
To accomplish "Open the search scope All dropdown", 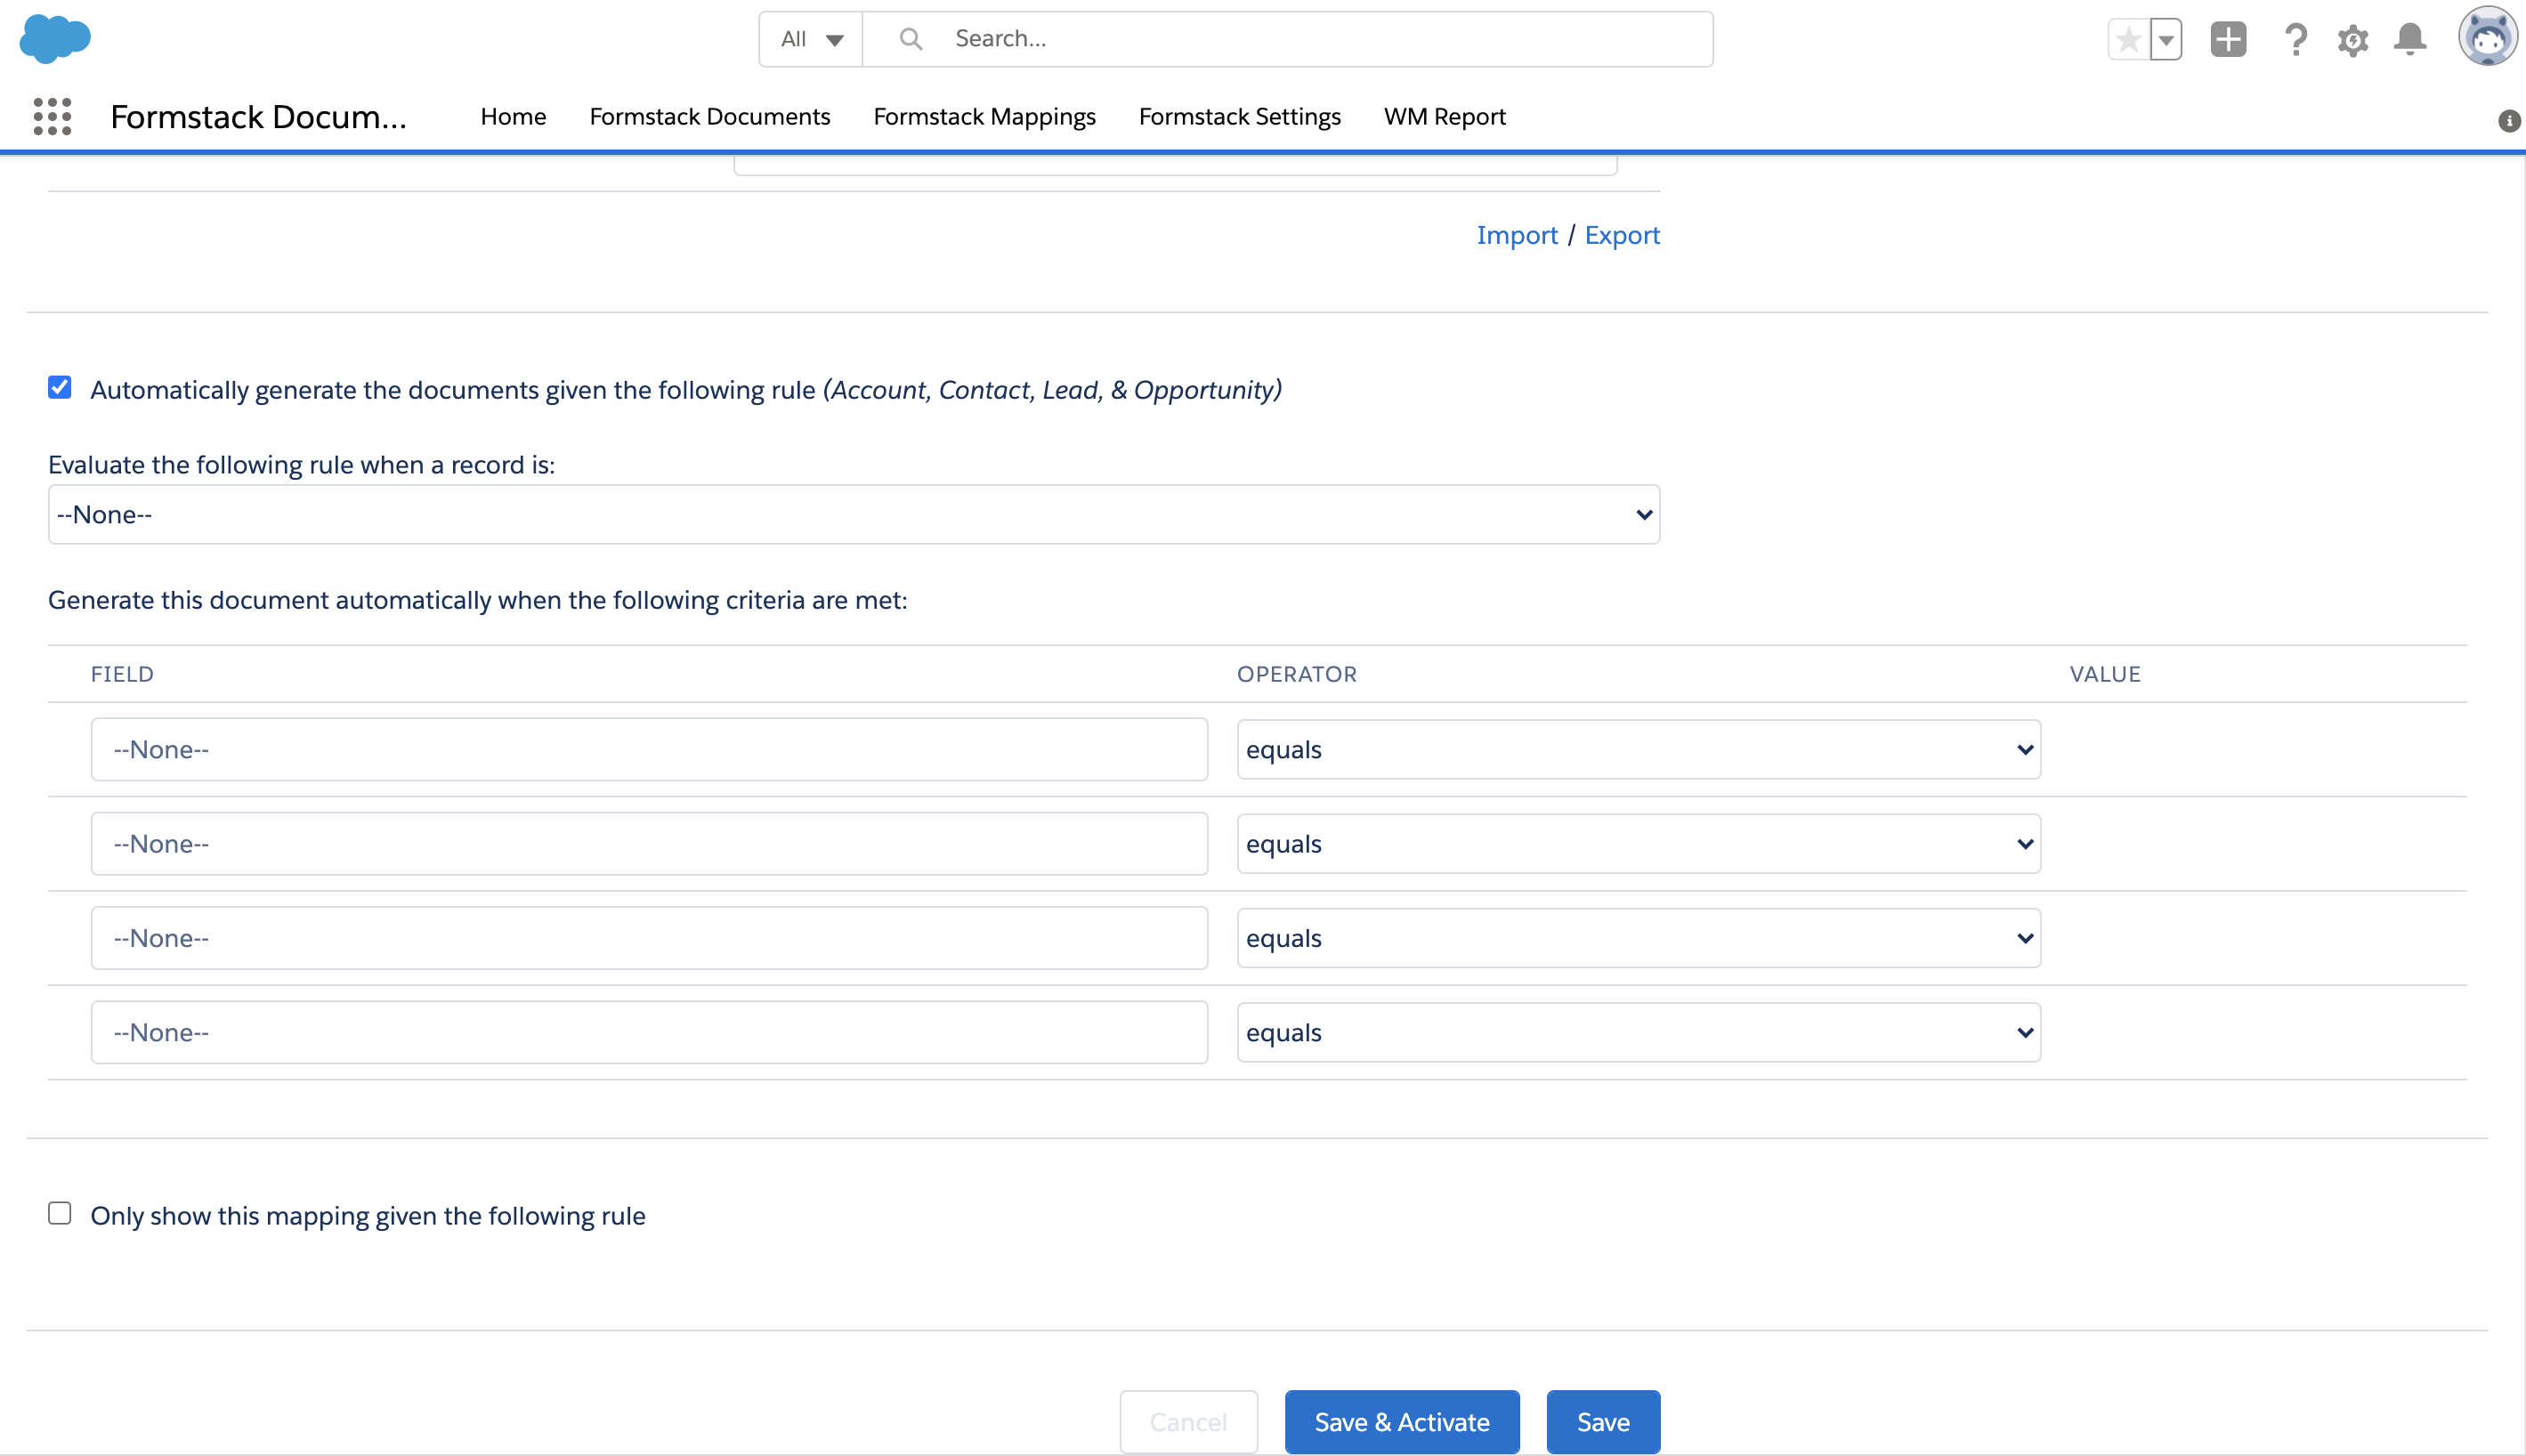I will (811, 40).
